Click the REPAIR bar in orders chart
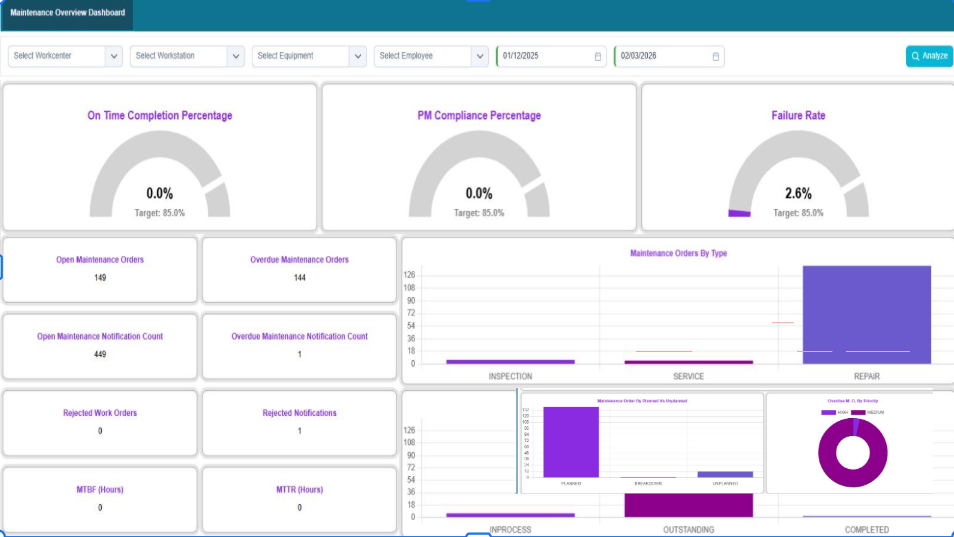The width and height of the screenshot is (954, 537). coord(866,314)
